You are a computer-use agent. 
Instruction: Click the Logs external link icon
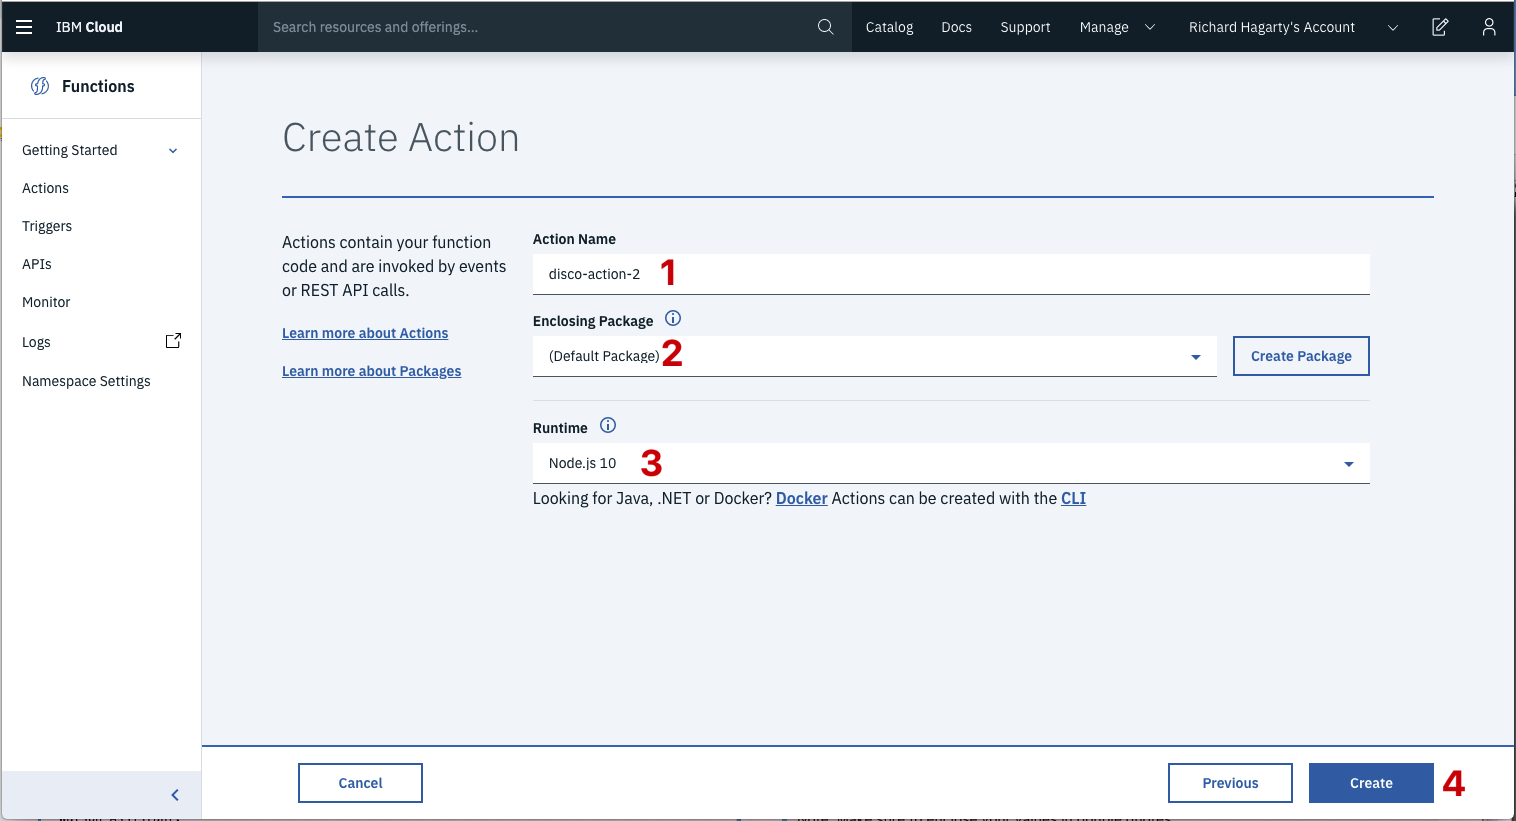click(x=173, y=341)
